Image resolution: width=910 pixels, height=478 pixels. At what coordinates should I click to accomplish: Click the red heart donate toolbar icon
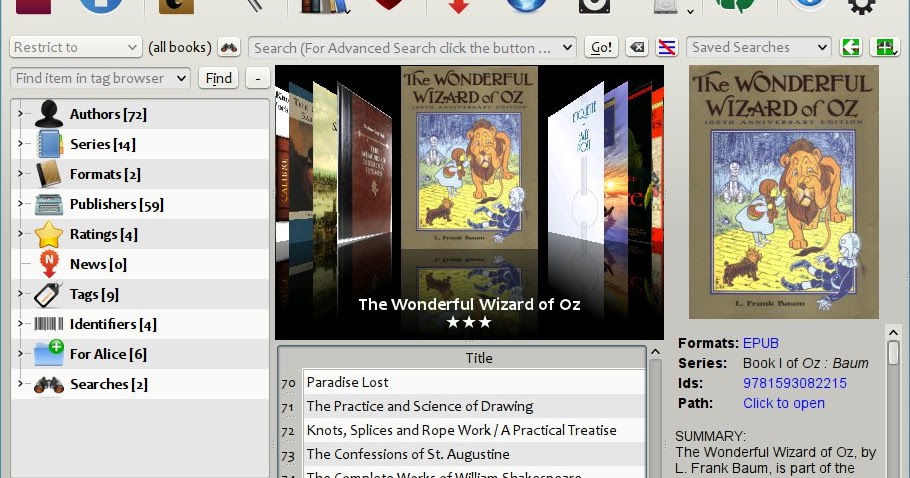click(x=390, y=5)
